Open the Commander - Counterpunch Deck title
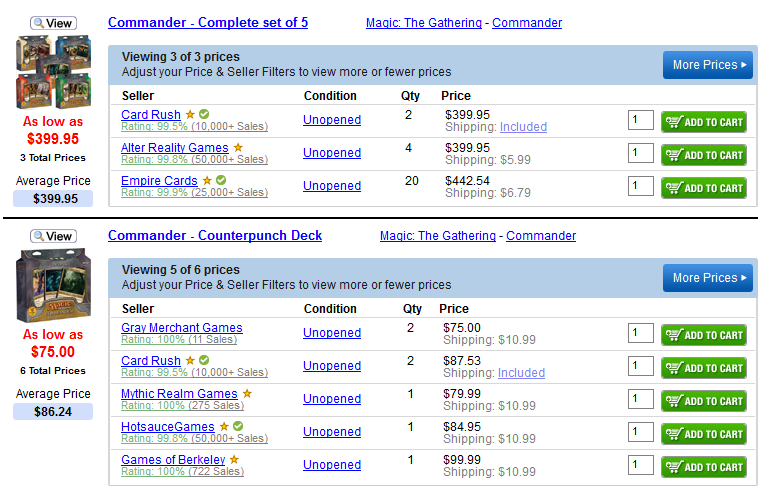This screenshot has width=767, height=493. [x=215, y=236]
